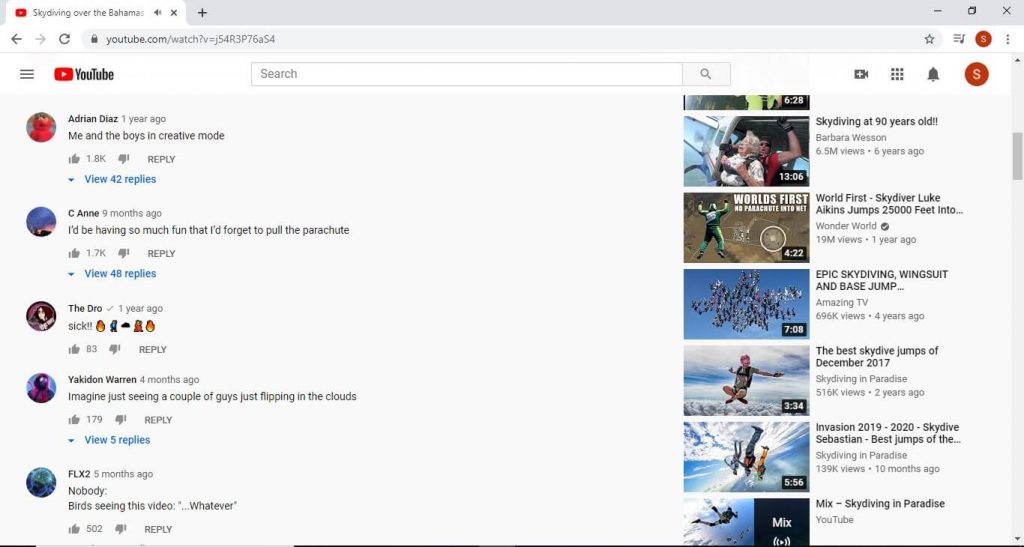Open Skydiving at 90 years old thumbnail
1024x547 pixels.
pyautogui.click(x=746, y=151)
